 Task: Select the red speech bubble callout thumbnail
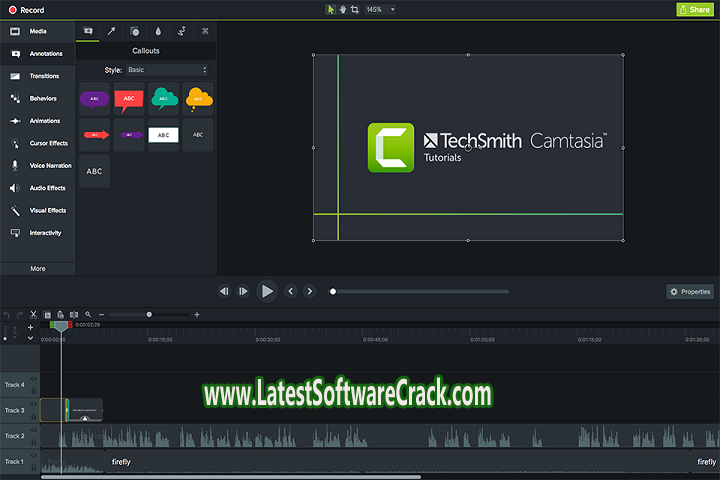(129, 98)
